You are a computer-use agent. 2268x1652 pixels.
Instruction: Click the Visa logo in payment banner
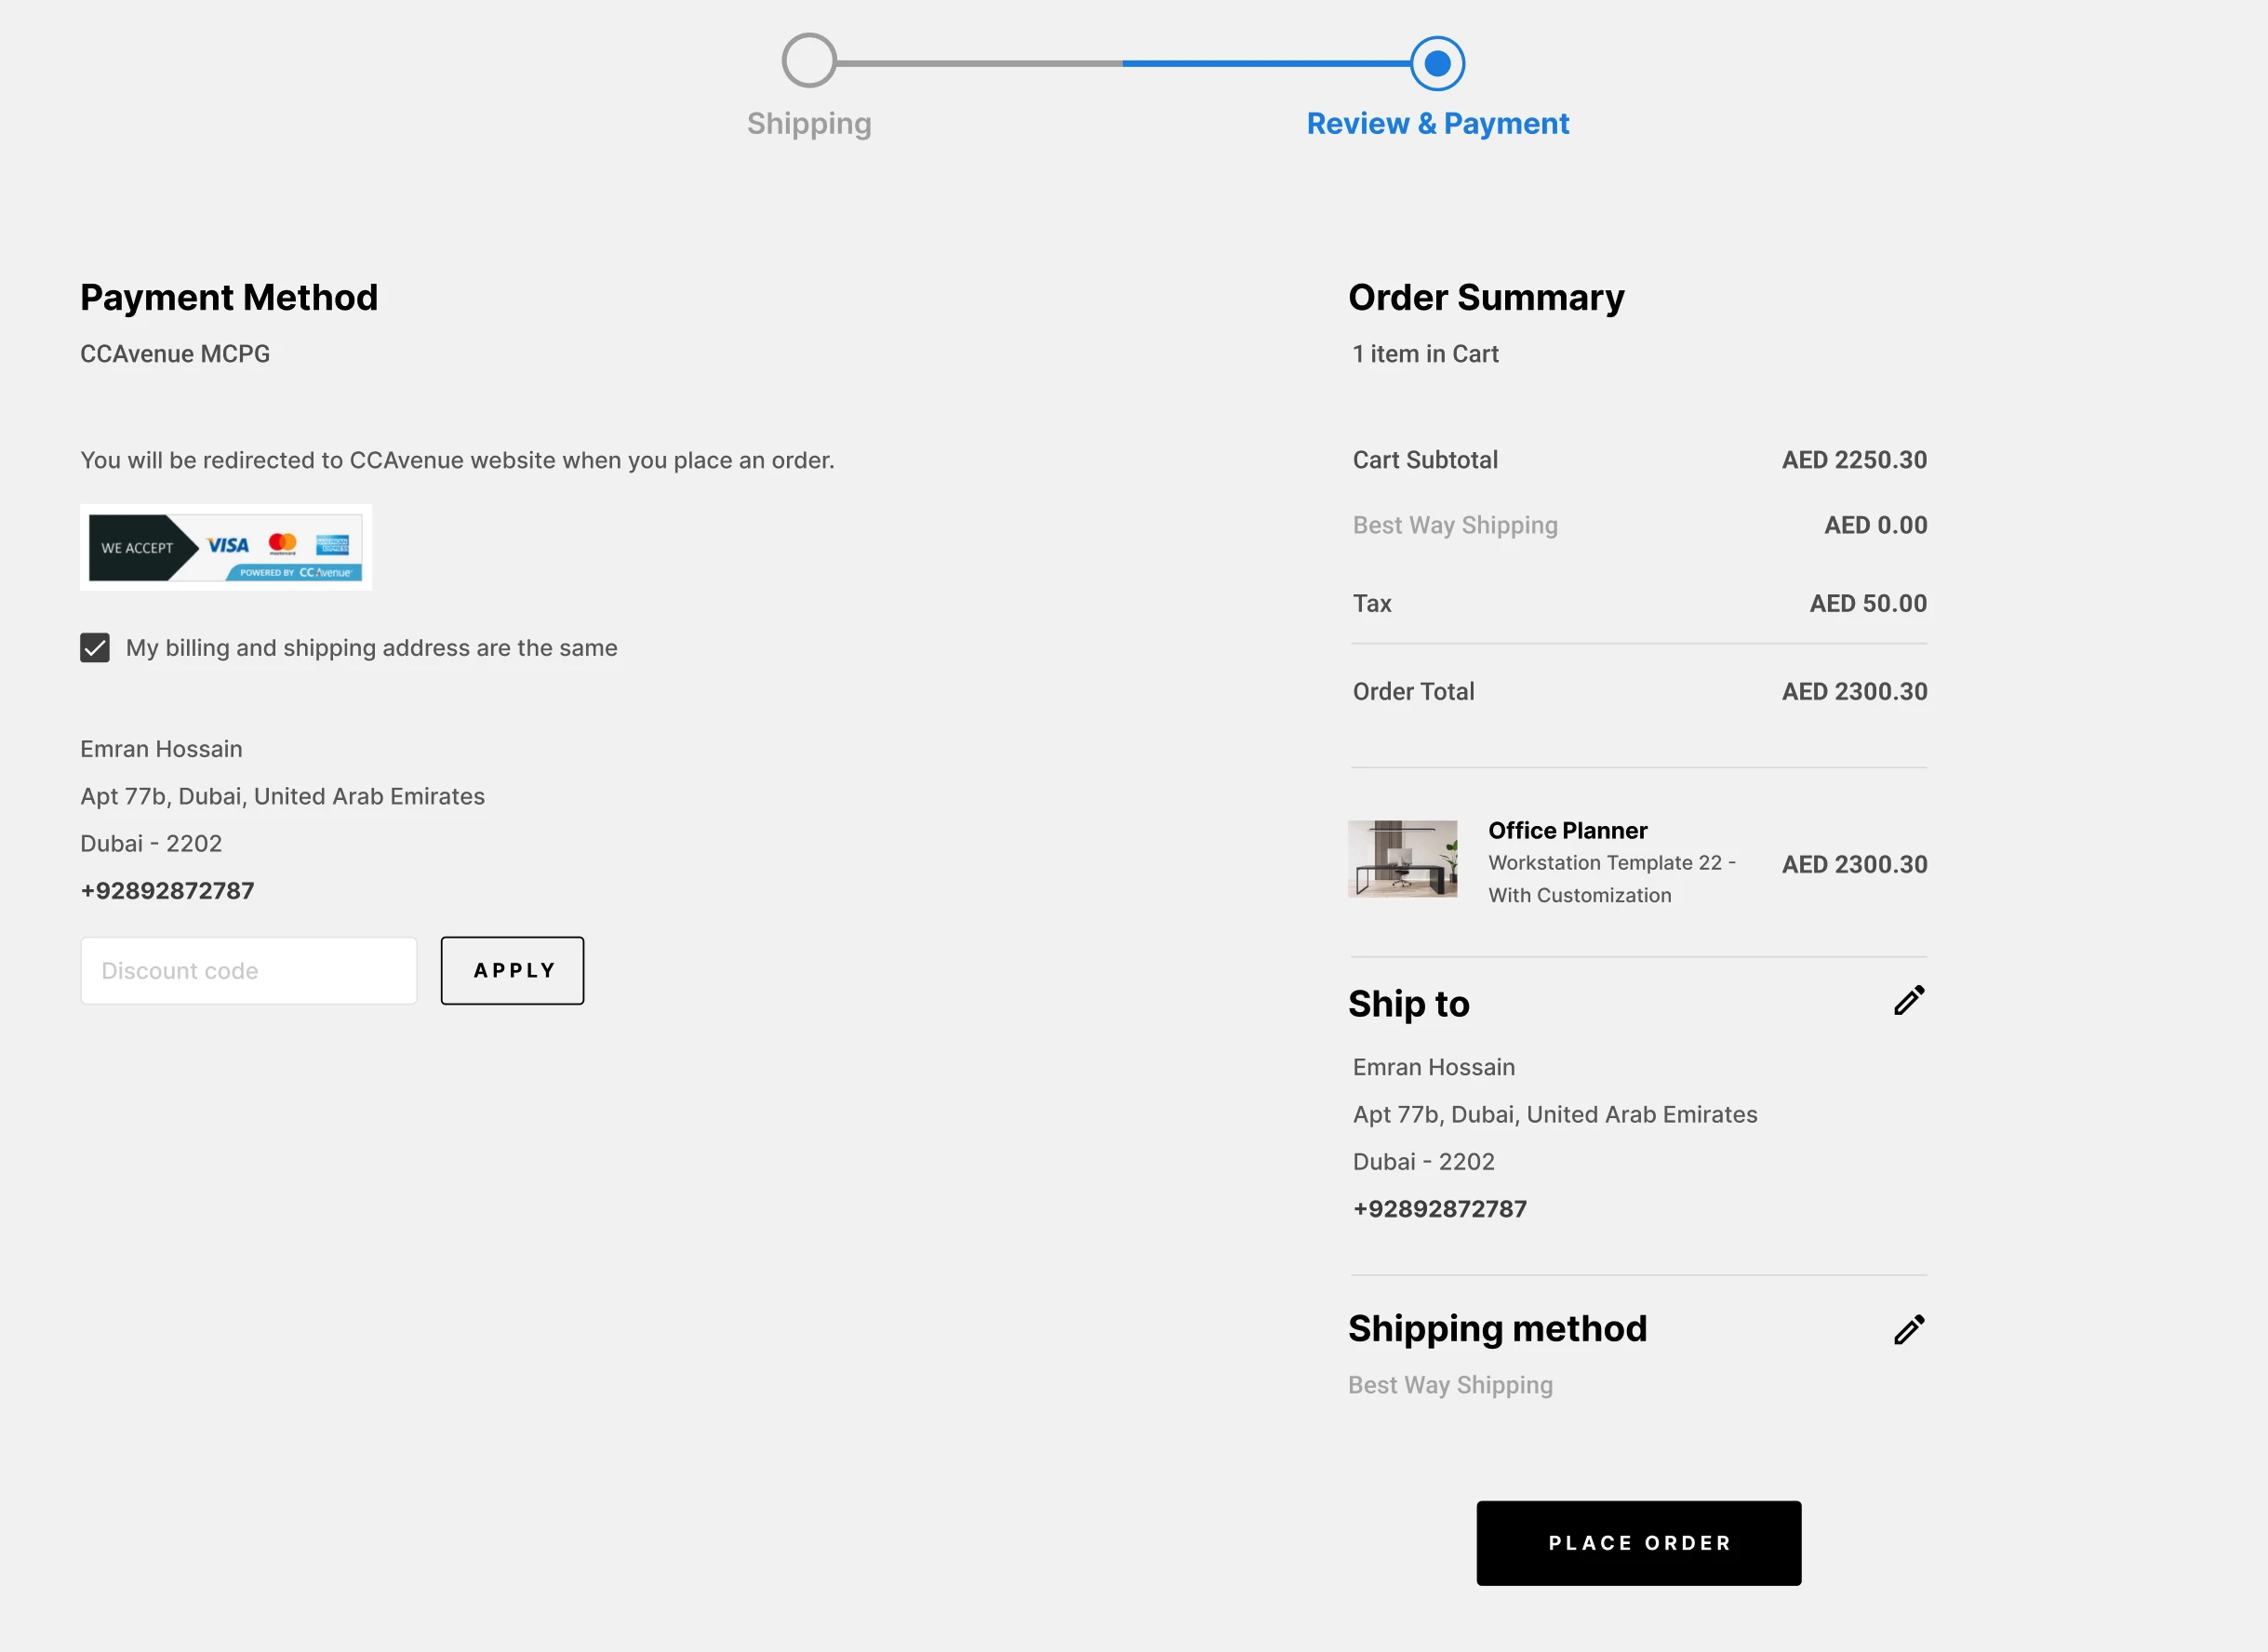click(x=228, y=545)
